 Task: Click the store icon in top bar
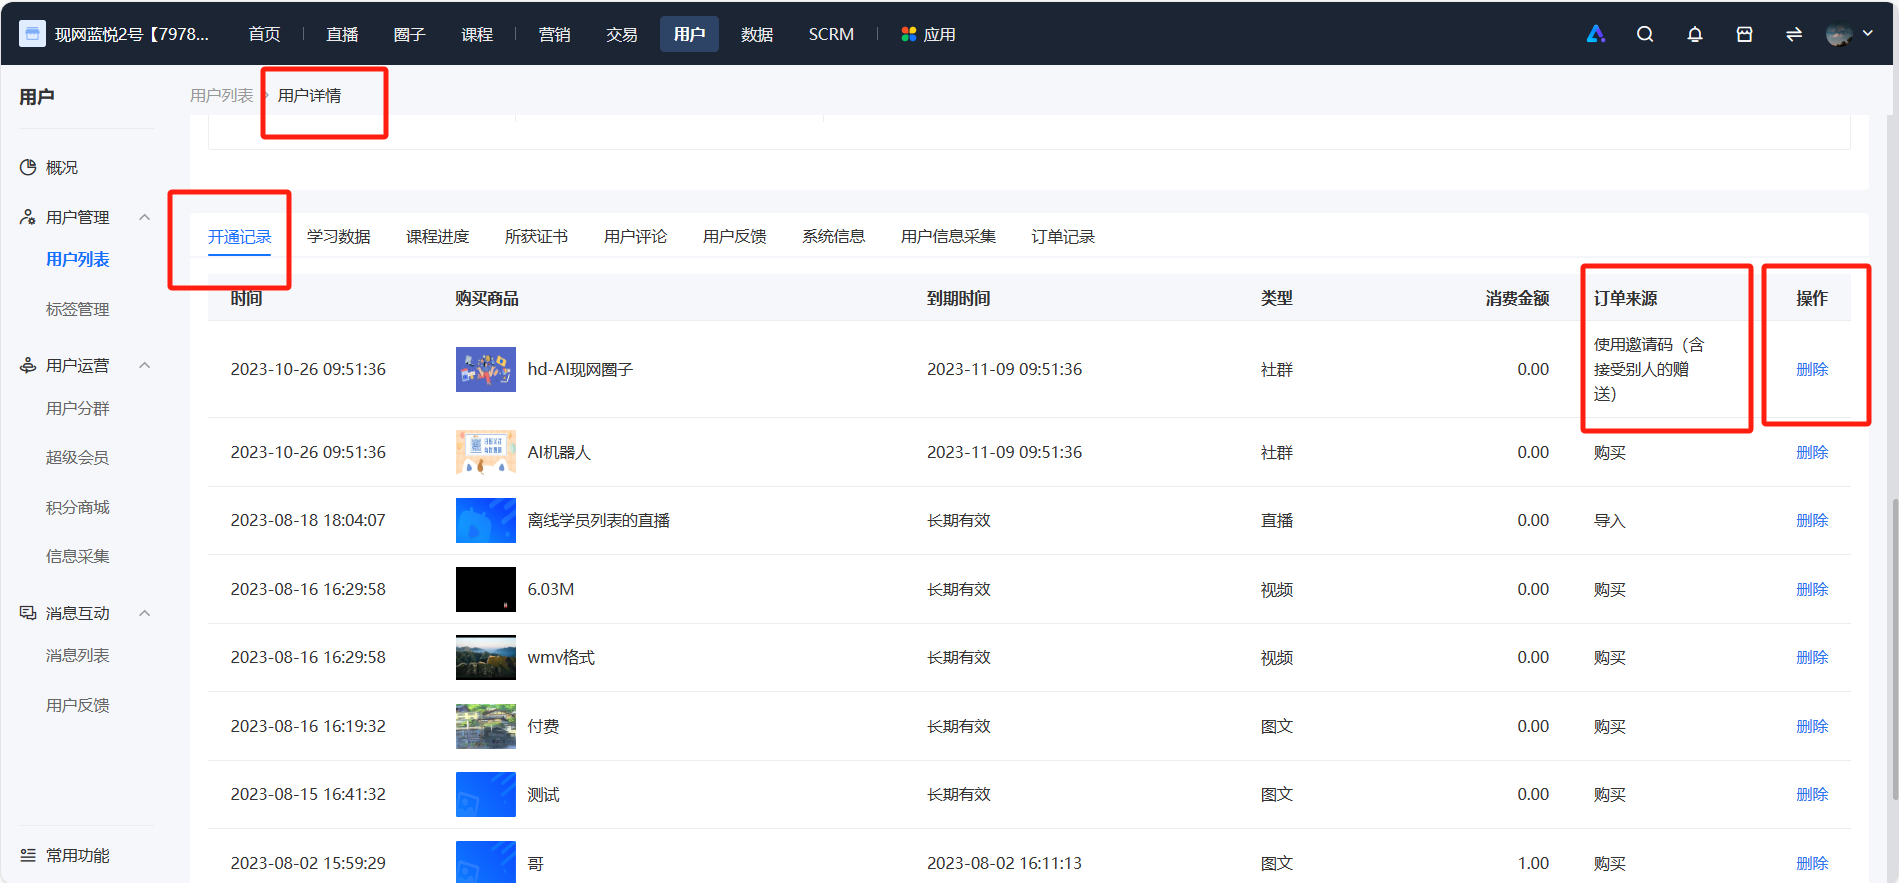(1744, 34)
